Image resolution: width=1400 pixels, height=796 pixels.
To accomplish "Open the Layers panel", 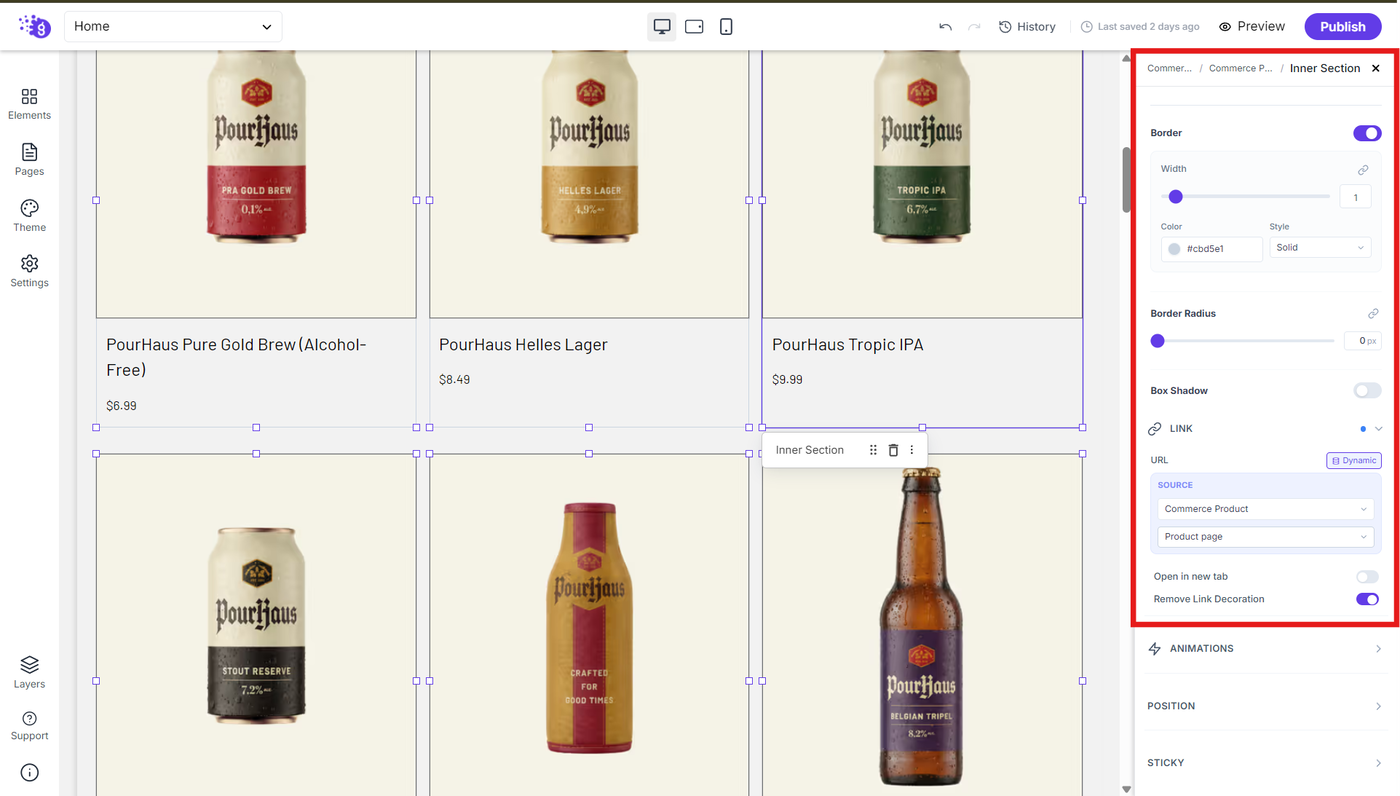I will click(x=29, y=672).
